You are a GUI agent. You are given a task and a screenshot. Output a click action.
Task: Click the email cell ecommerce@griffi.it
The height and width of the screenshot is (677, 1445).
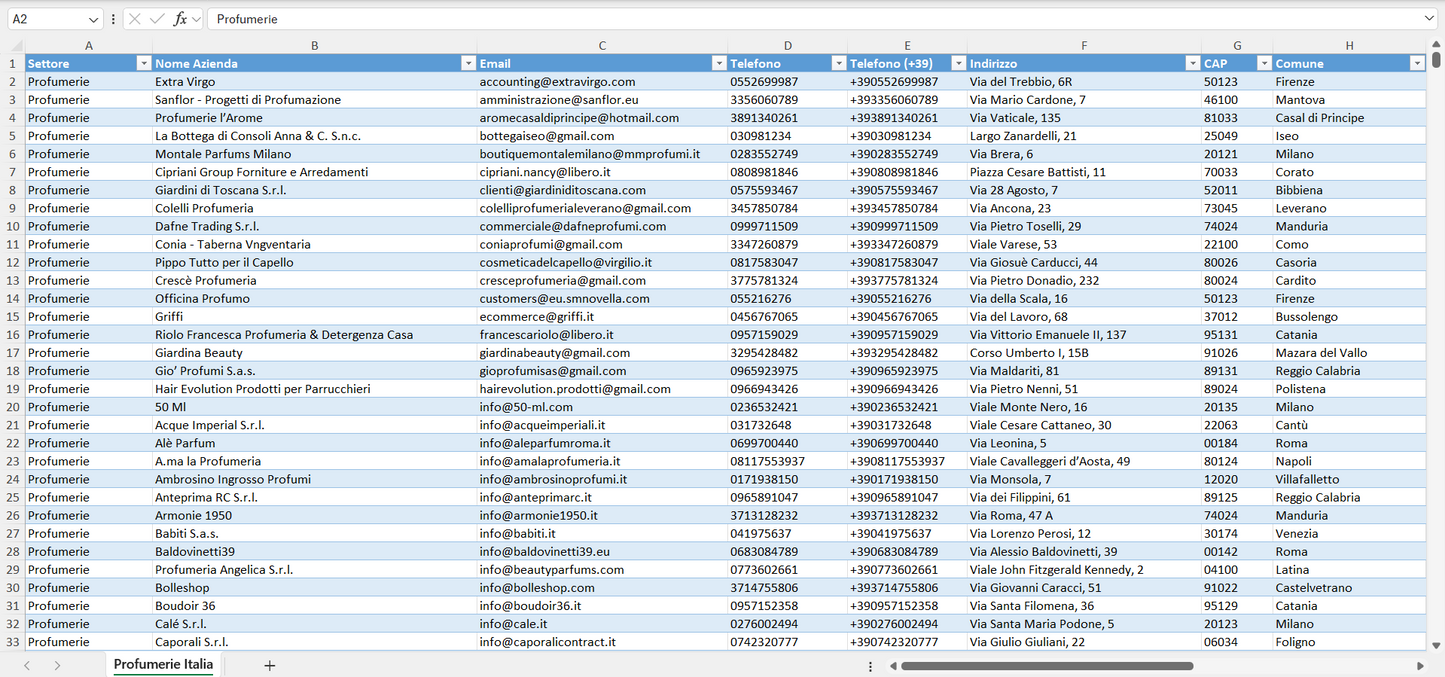(x=602, y=316)
